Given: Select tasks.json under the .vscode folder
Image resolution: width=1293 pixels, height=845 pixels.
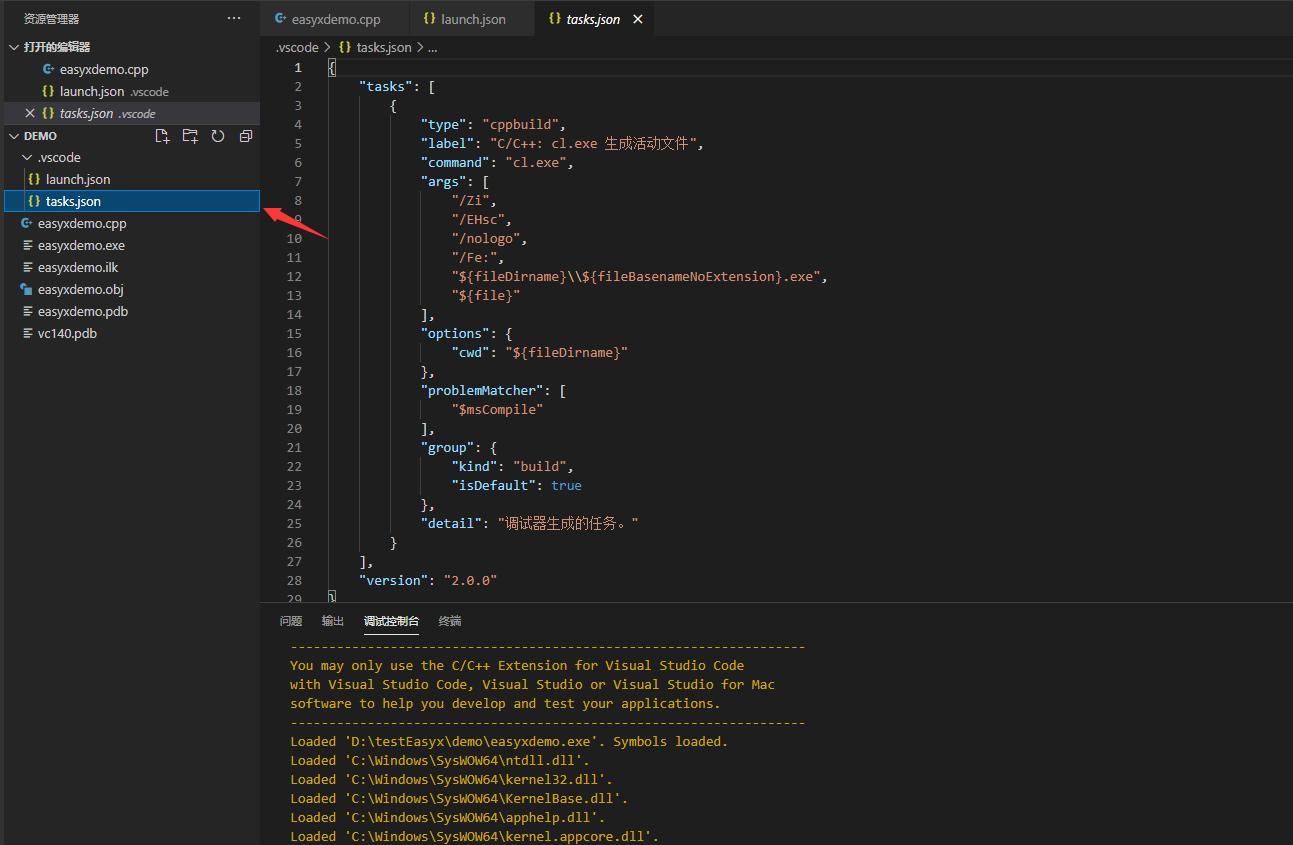Looking at the screenshot, I should 130,201.
